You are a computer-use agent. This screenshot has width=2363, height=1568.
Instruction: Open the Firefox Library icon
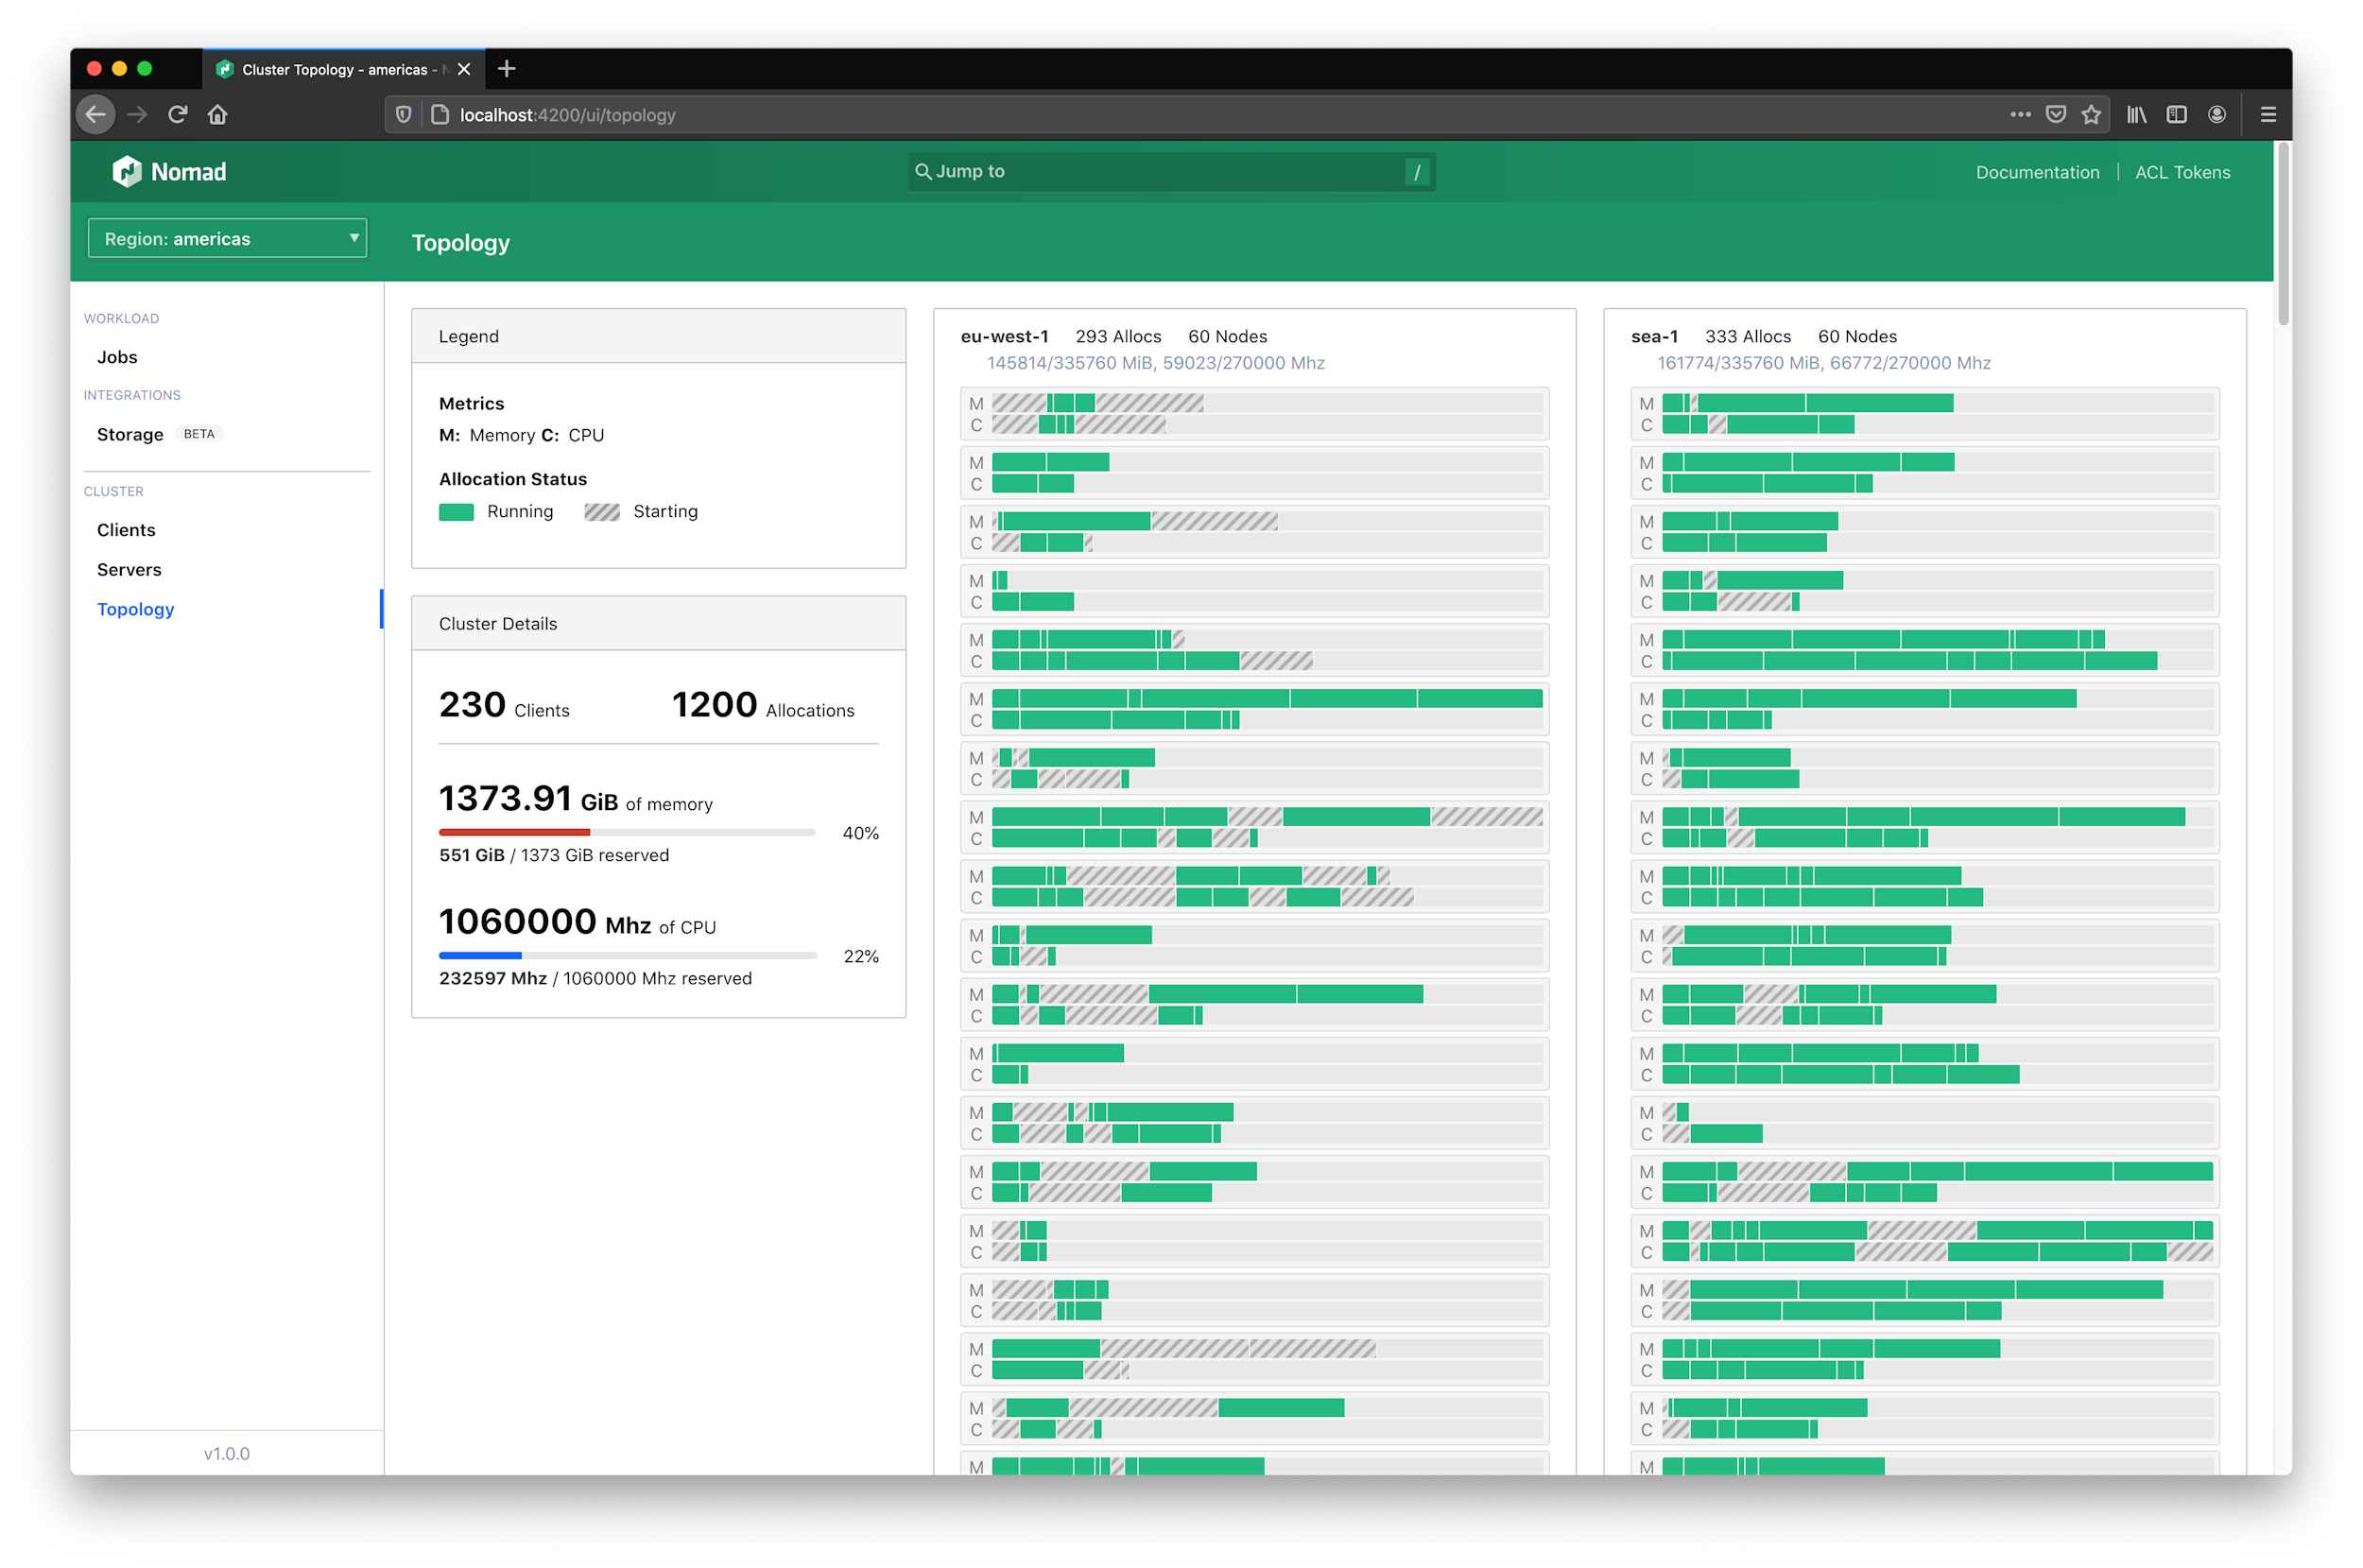click(x=2135, y=115)
